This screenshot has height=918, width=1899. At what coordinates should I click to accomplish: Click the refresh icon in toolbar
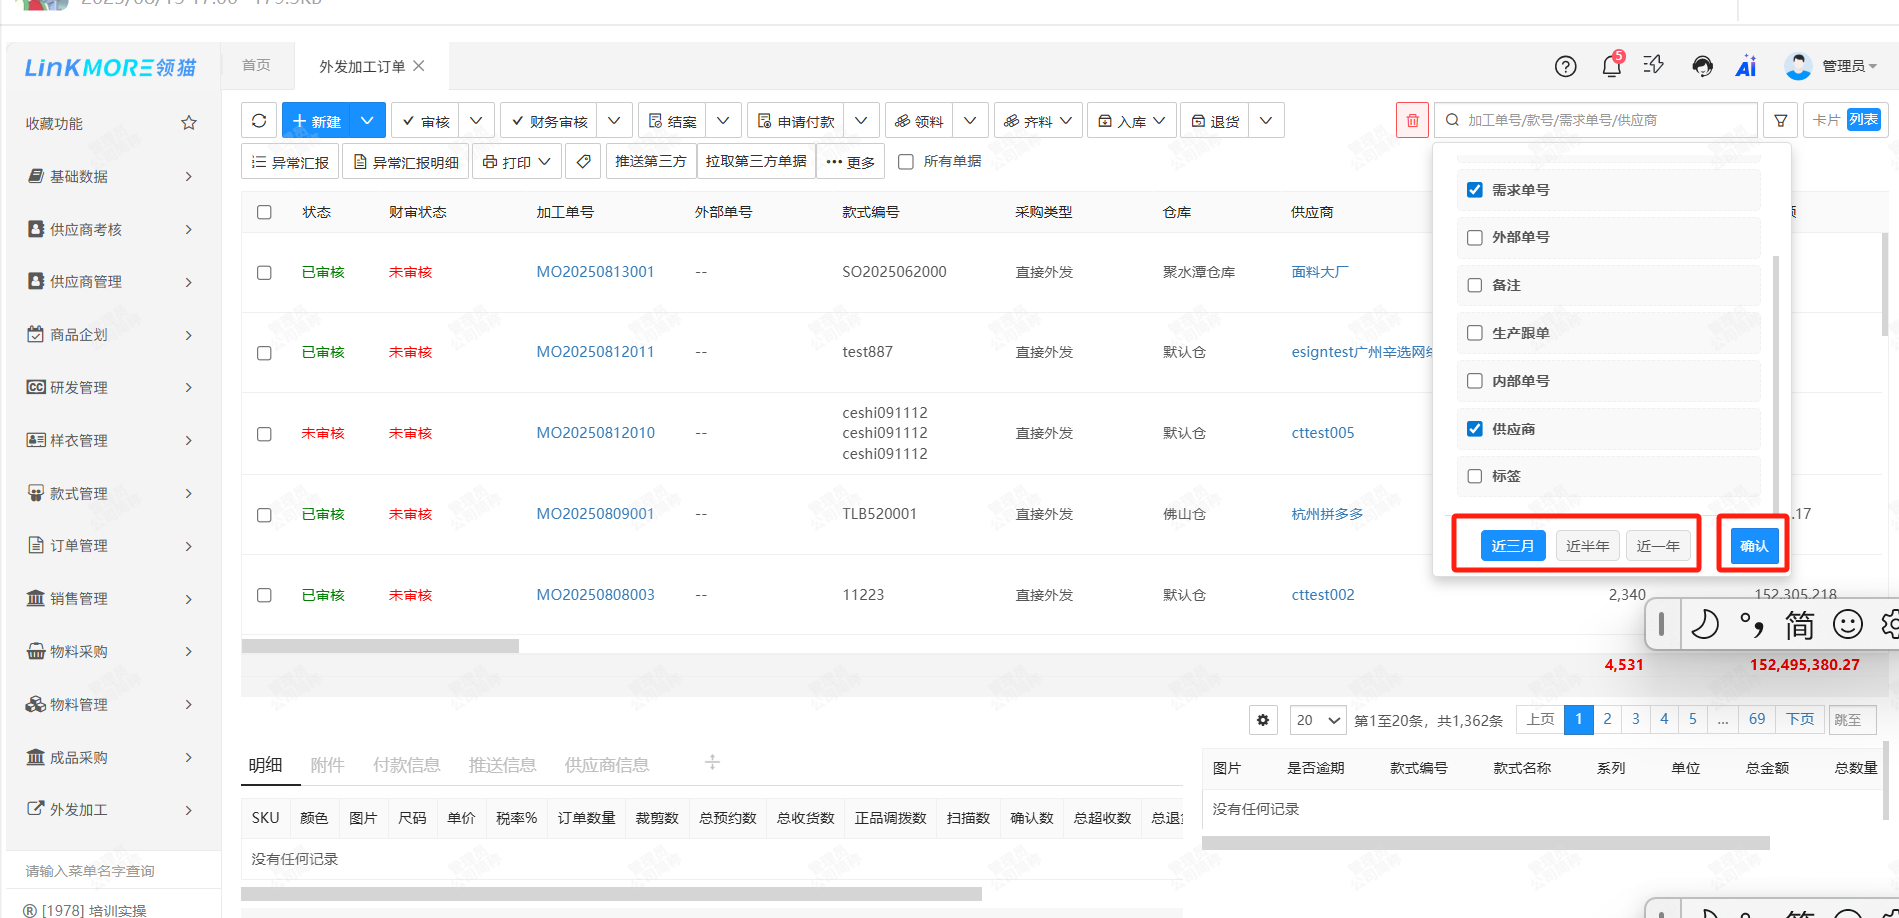(259, 121)
